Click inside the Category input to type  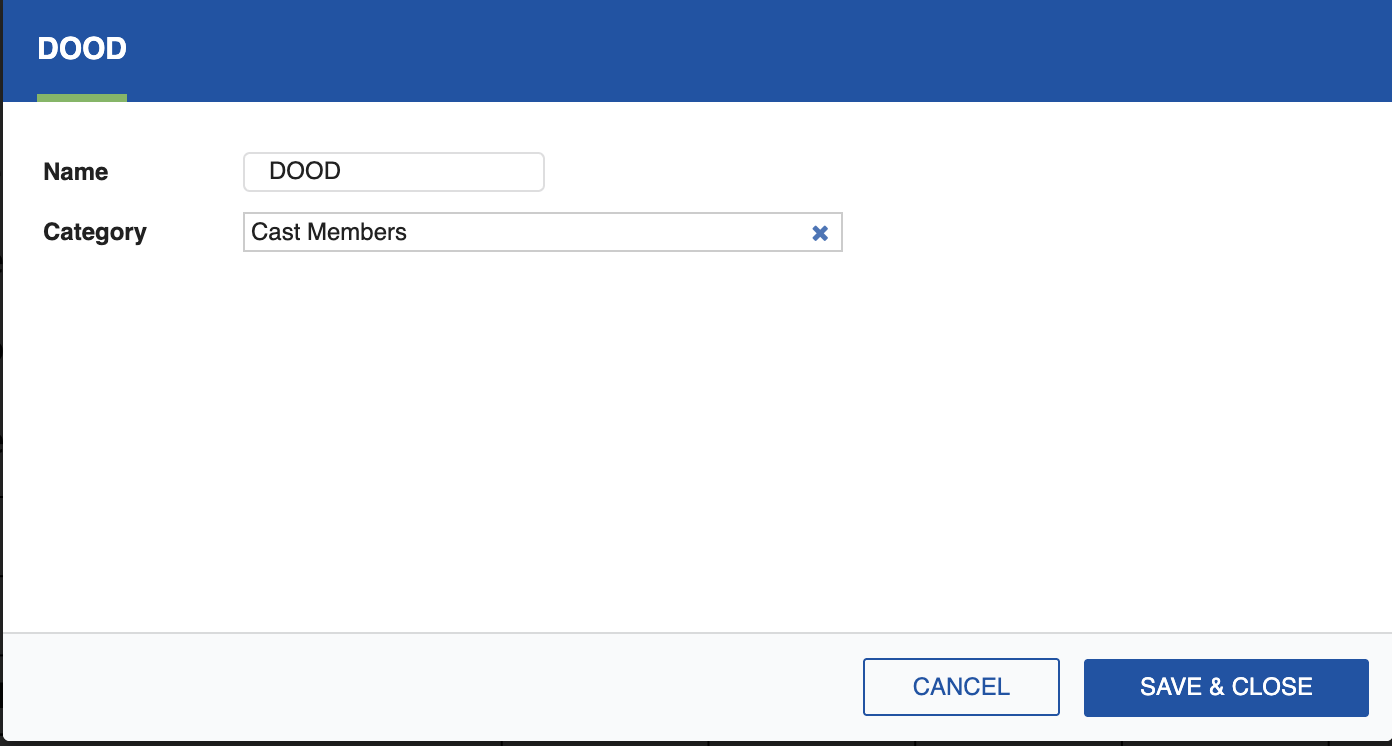point(500,232)
